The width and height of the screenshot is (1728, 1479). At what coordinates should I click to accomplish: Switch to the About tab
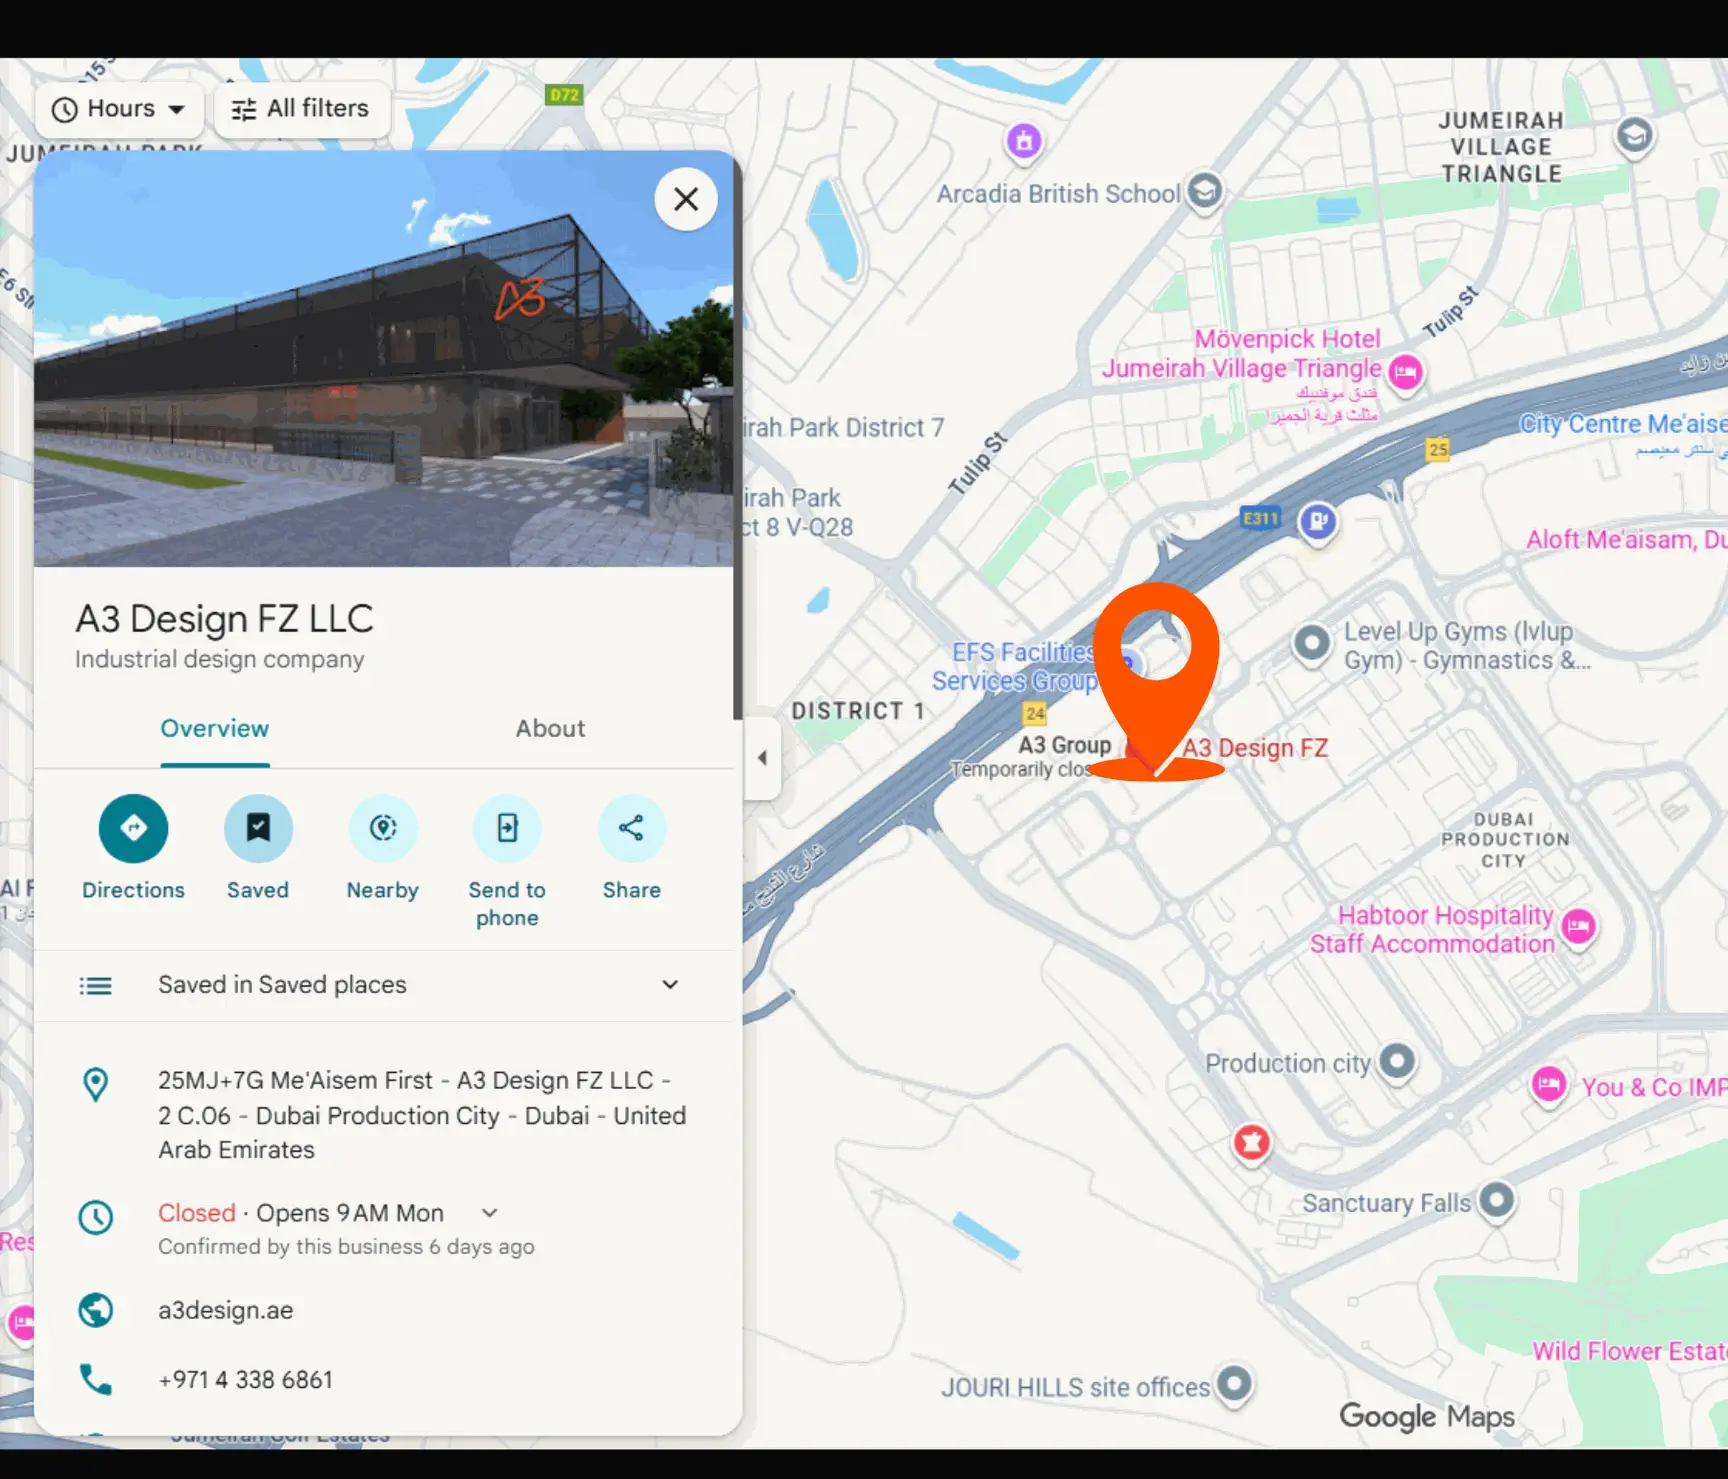(x=550, y=729)
